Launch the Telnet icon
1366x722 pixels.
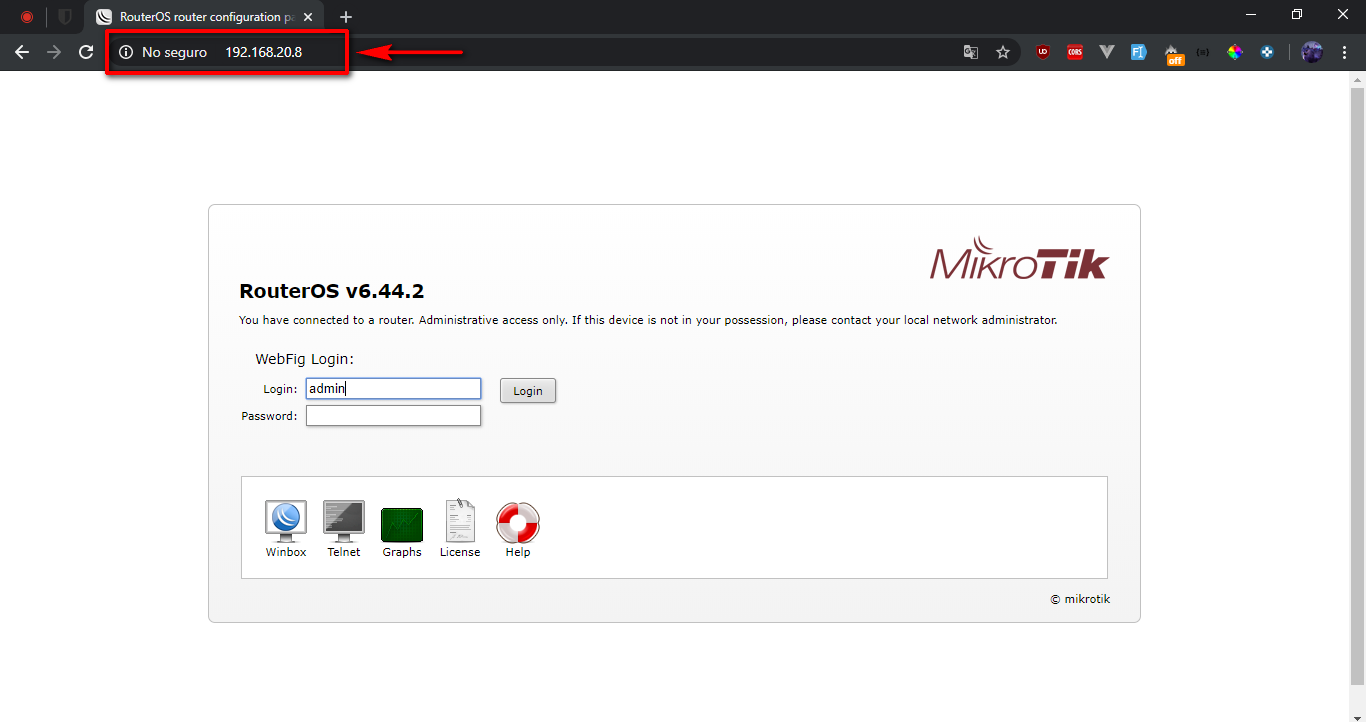click(x=344, y=522)
